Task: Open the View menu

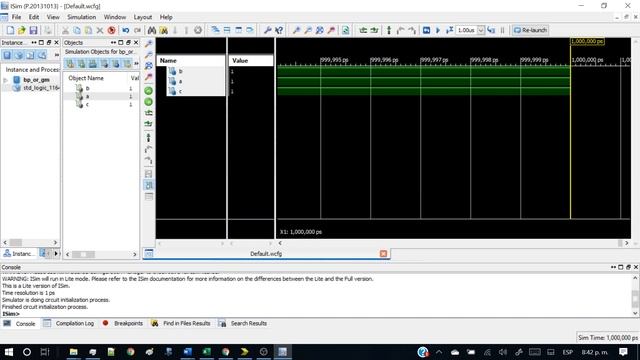Action: (53, 17)
